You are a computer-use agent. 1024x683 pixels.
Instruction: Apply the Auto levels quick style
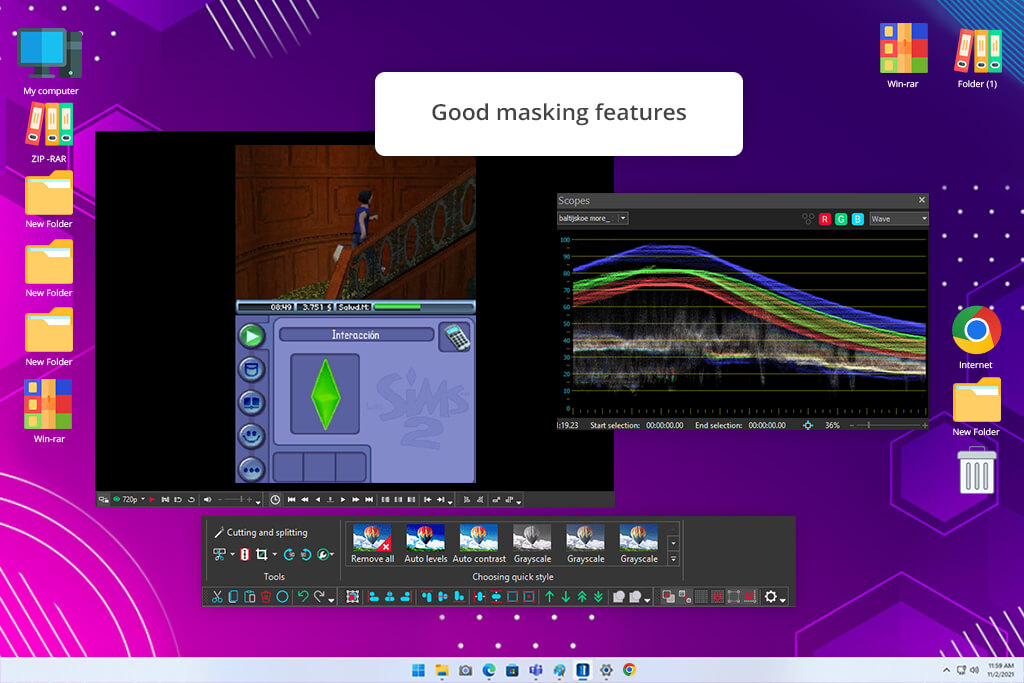426,544
